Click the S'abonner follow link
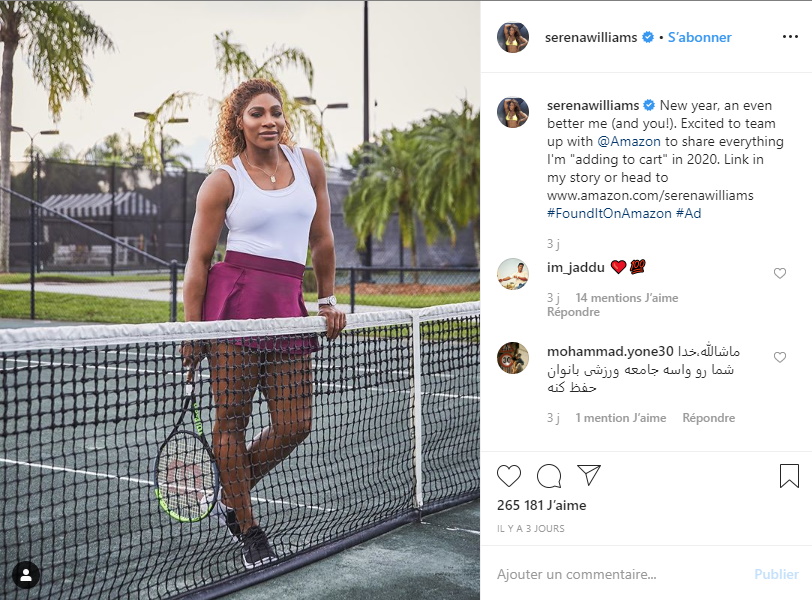 pyautogui.click(x=699, y=37)
